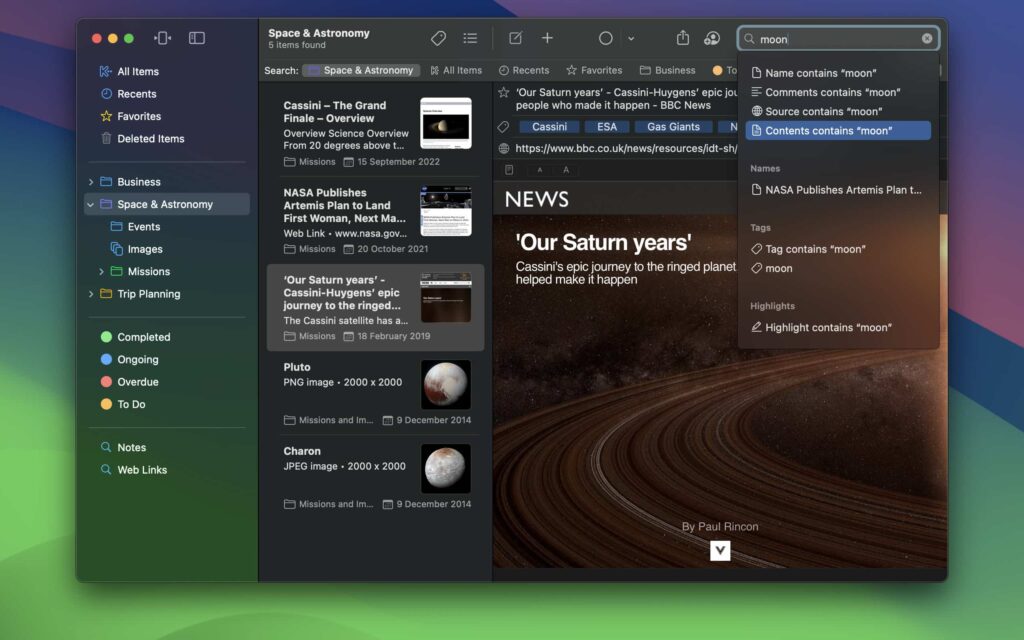Image resolution: width=1024 pixels, height=640 pixels.
Task: Open the tag editor from the toolbar
Action: coord(438,38)
